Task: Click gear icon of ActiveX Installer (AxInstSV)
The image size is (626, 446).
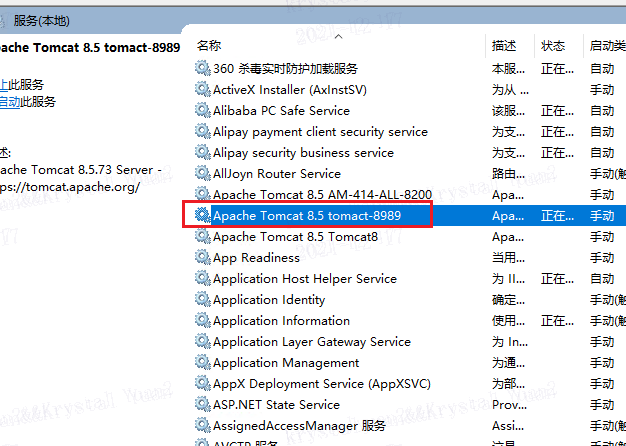Action: tap(203, 89)
